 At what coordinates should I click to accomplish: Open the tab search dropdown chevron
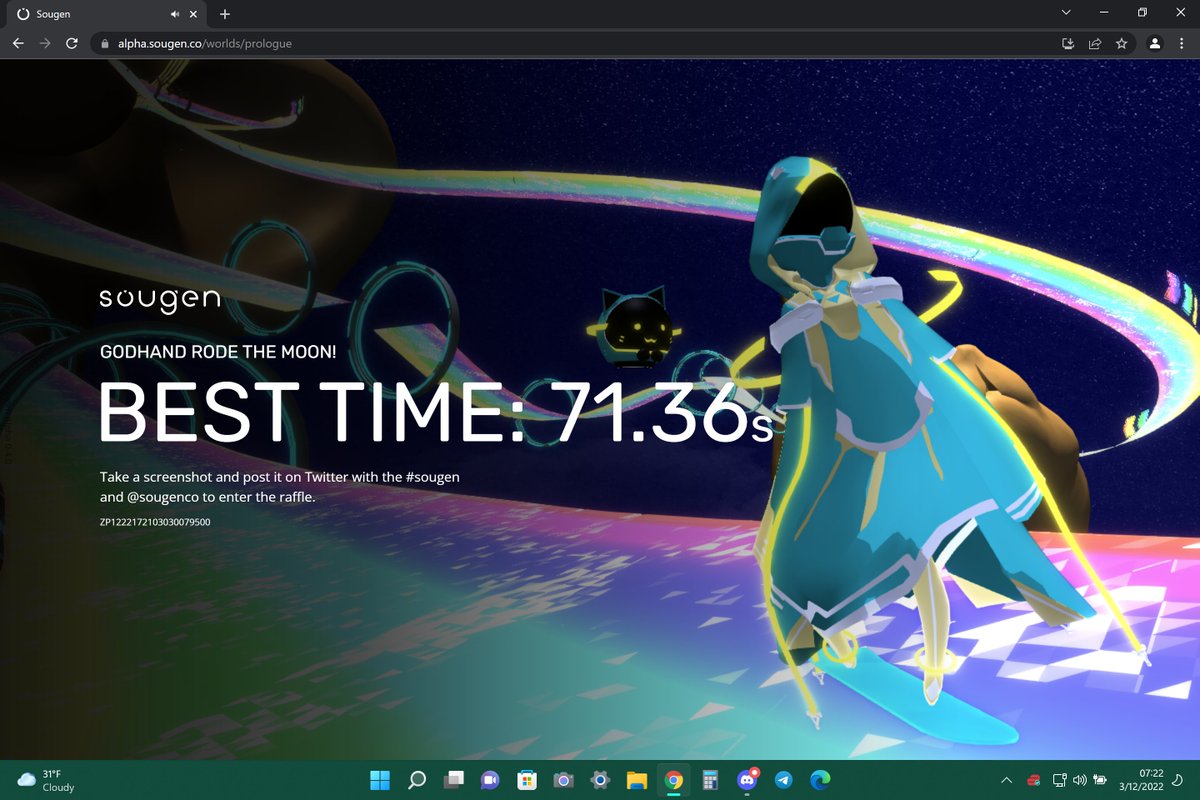(1066, 13)
